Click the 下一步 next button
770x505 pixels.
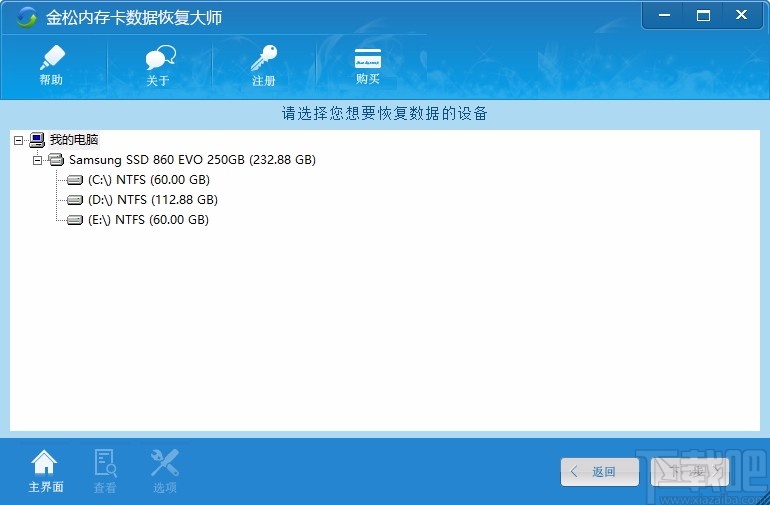tap(689, 472)
